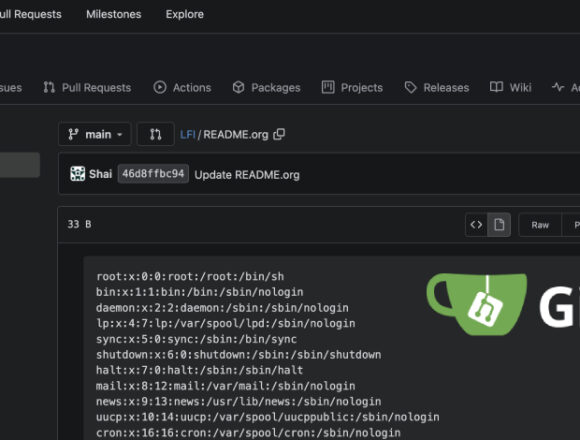Open the LFI repository link
This screenshot has width=580, height=440.
[188, 134]
